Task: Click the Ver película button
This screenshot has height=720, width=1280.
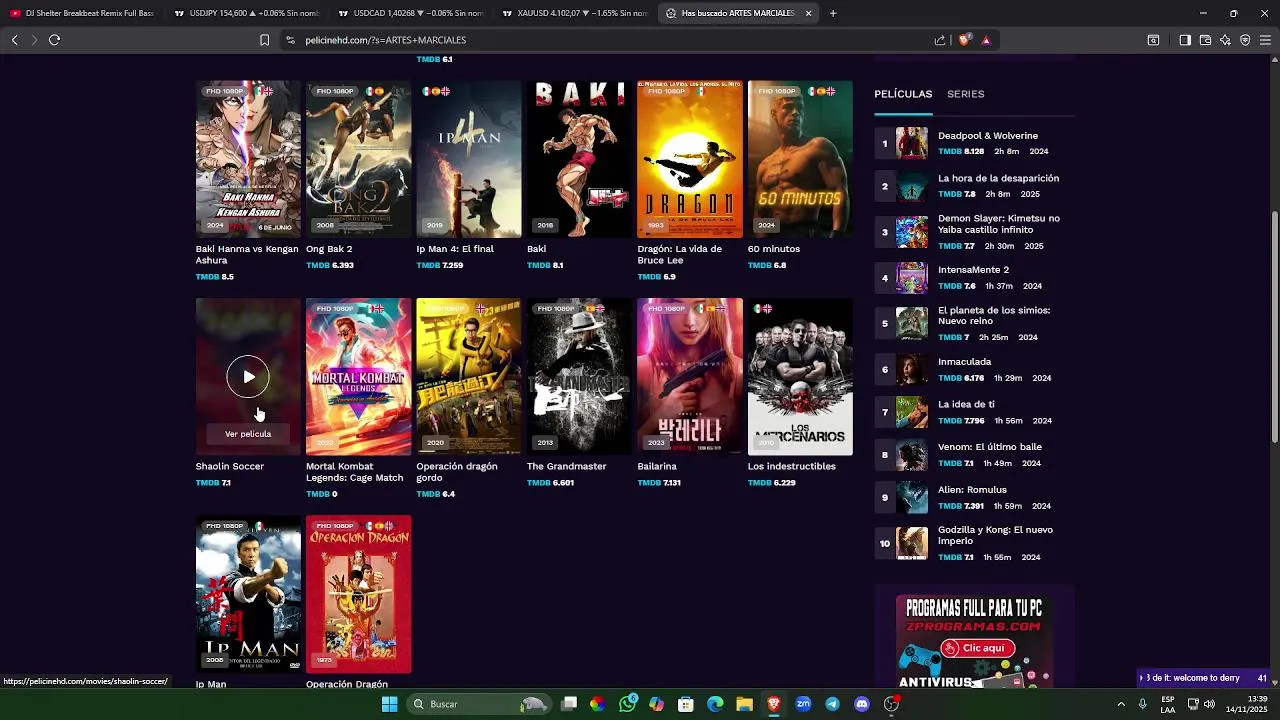Action: pos(248,434)
